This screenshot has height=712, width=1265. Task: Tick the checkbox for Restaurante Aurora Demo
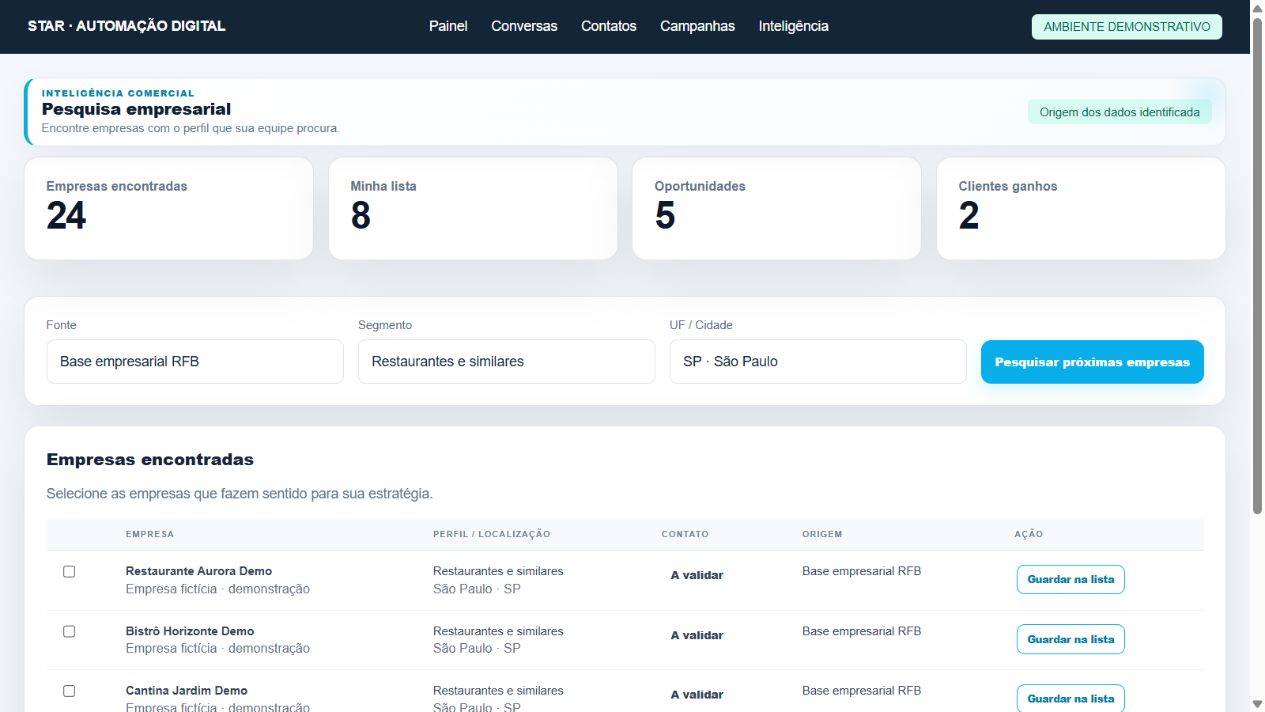(69, 572)
